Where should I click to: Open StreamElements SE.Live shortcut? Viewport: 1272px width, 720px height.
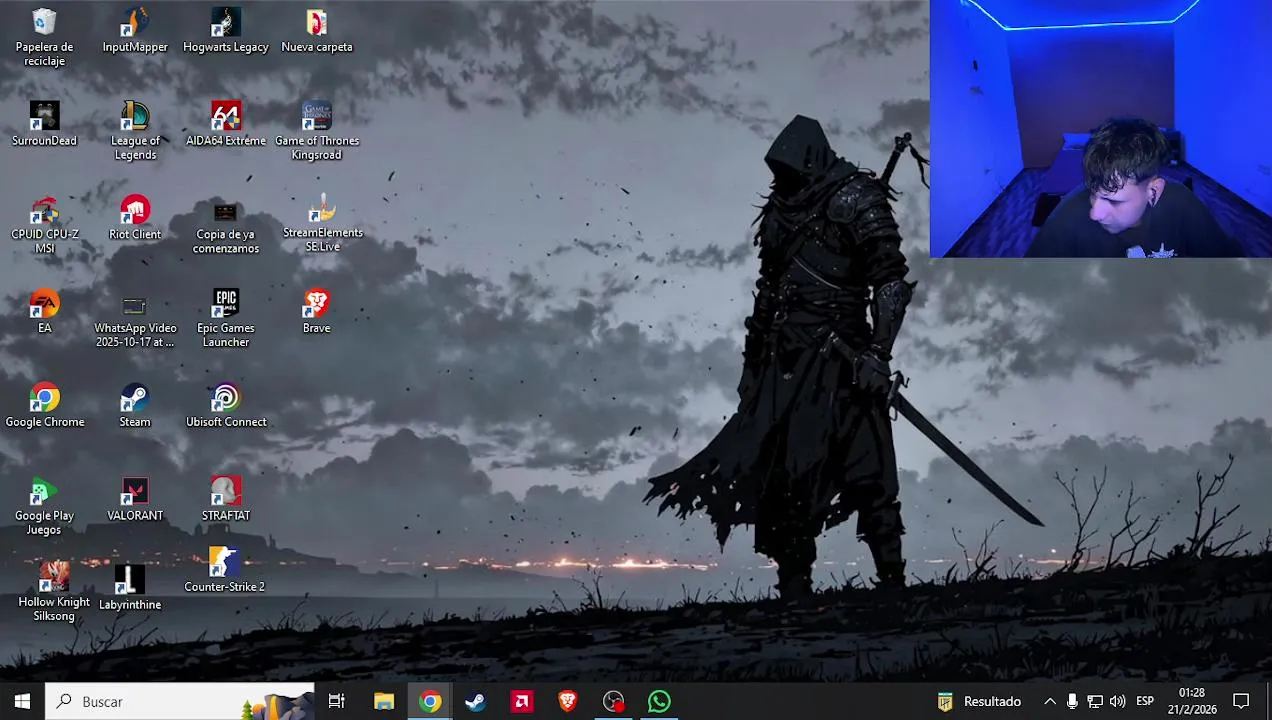(x=322, y=224)
